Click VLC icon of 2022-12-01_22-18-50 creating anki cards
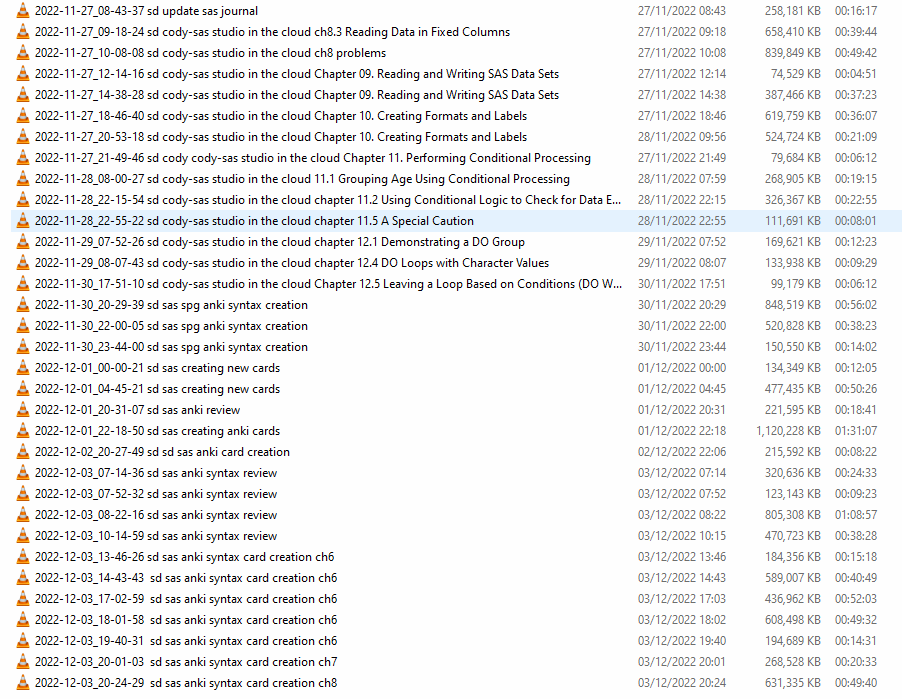Viewport: 902px width, 699px height. [23, 431]
